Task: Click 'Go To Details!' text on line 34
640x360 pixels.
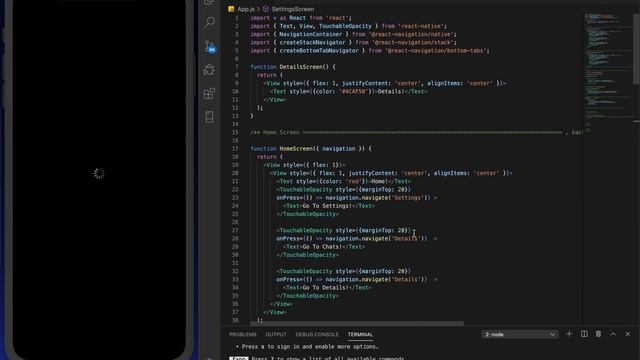Action: [x=324, y=287]
